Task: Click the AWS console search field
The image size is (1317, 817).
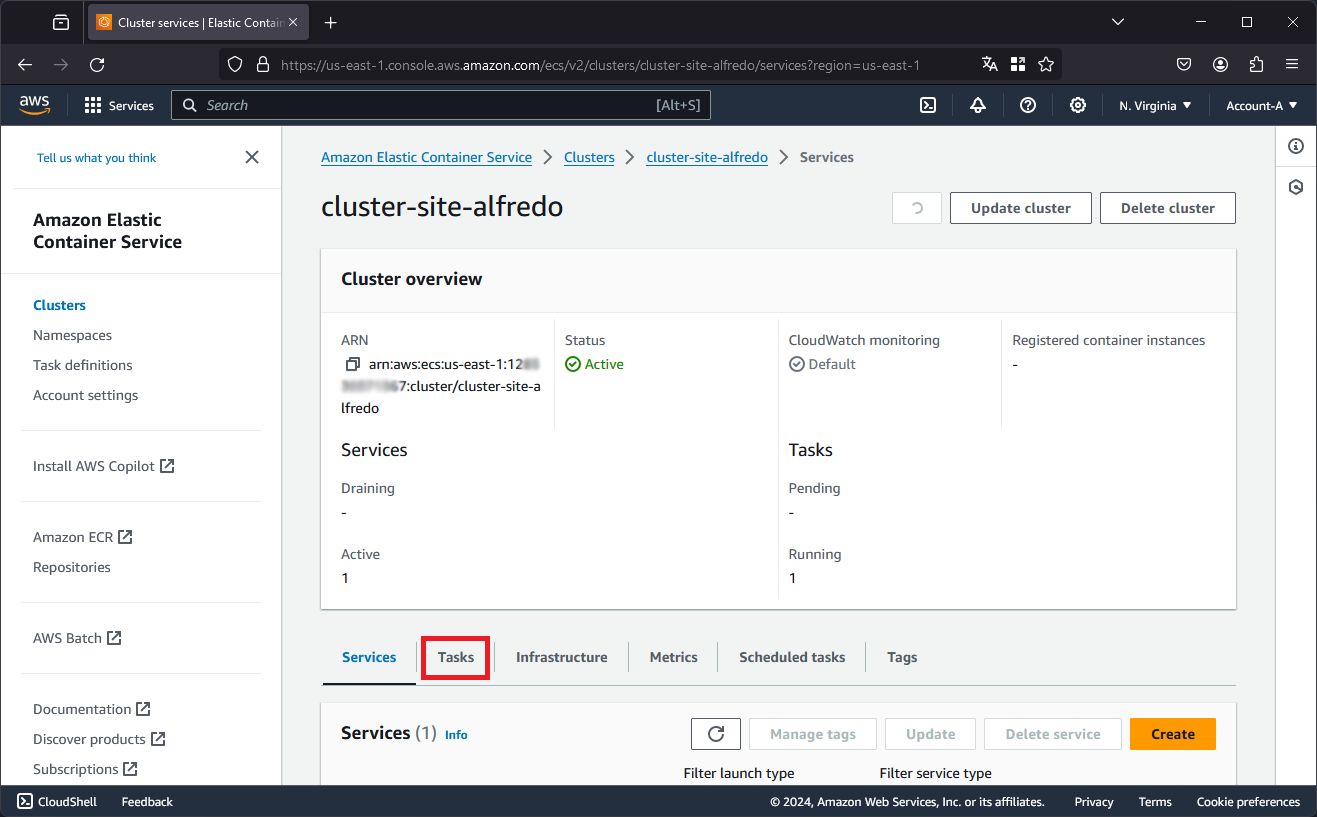Action: (441, 105)
